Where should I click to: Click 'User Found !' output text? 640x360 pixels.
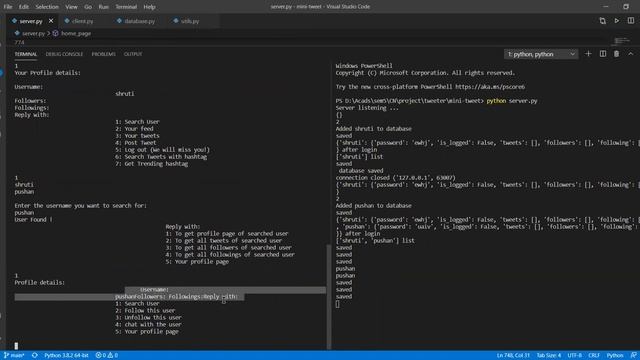33,219
